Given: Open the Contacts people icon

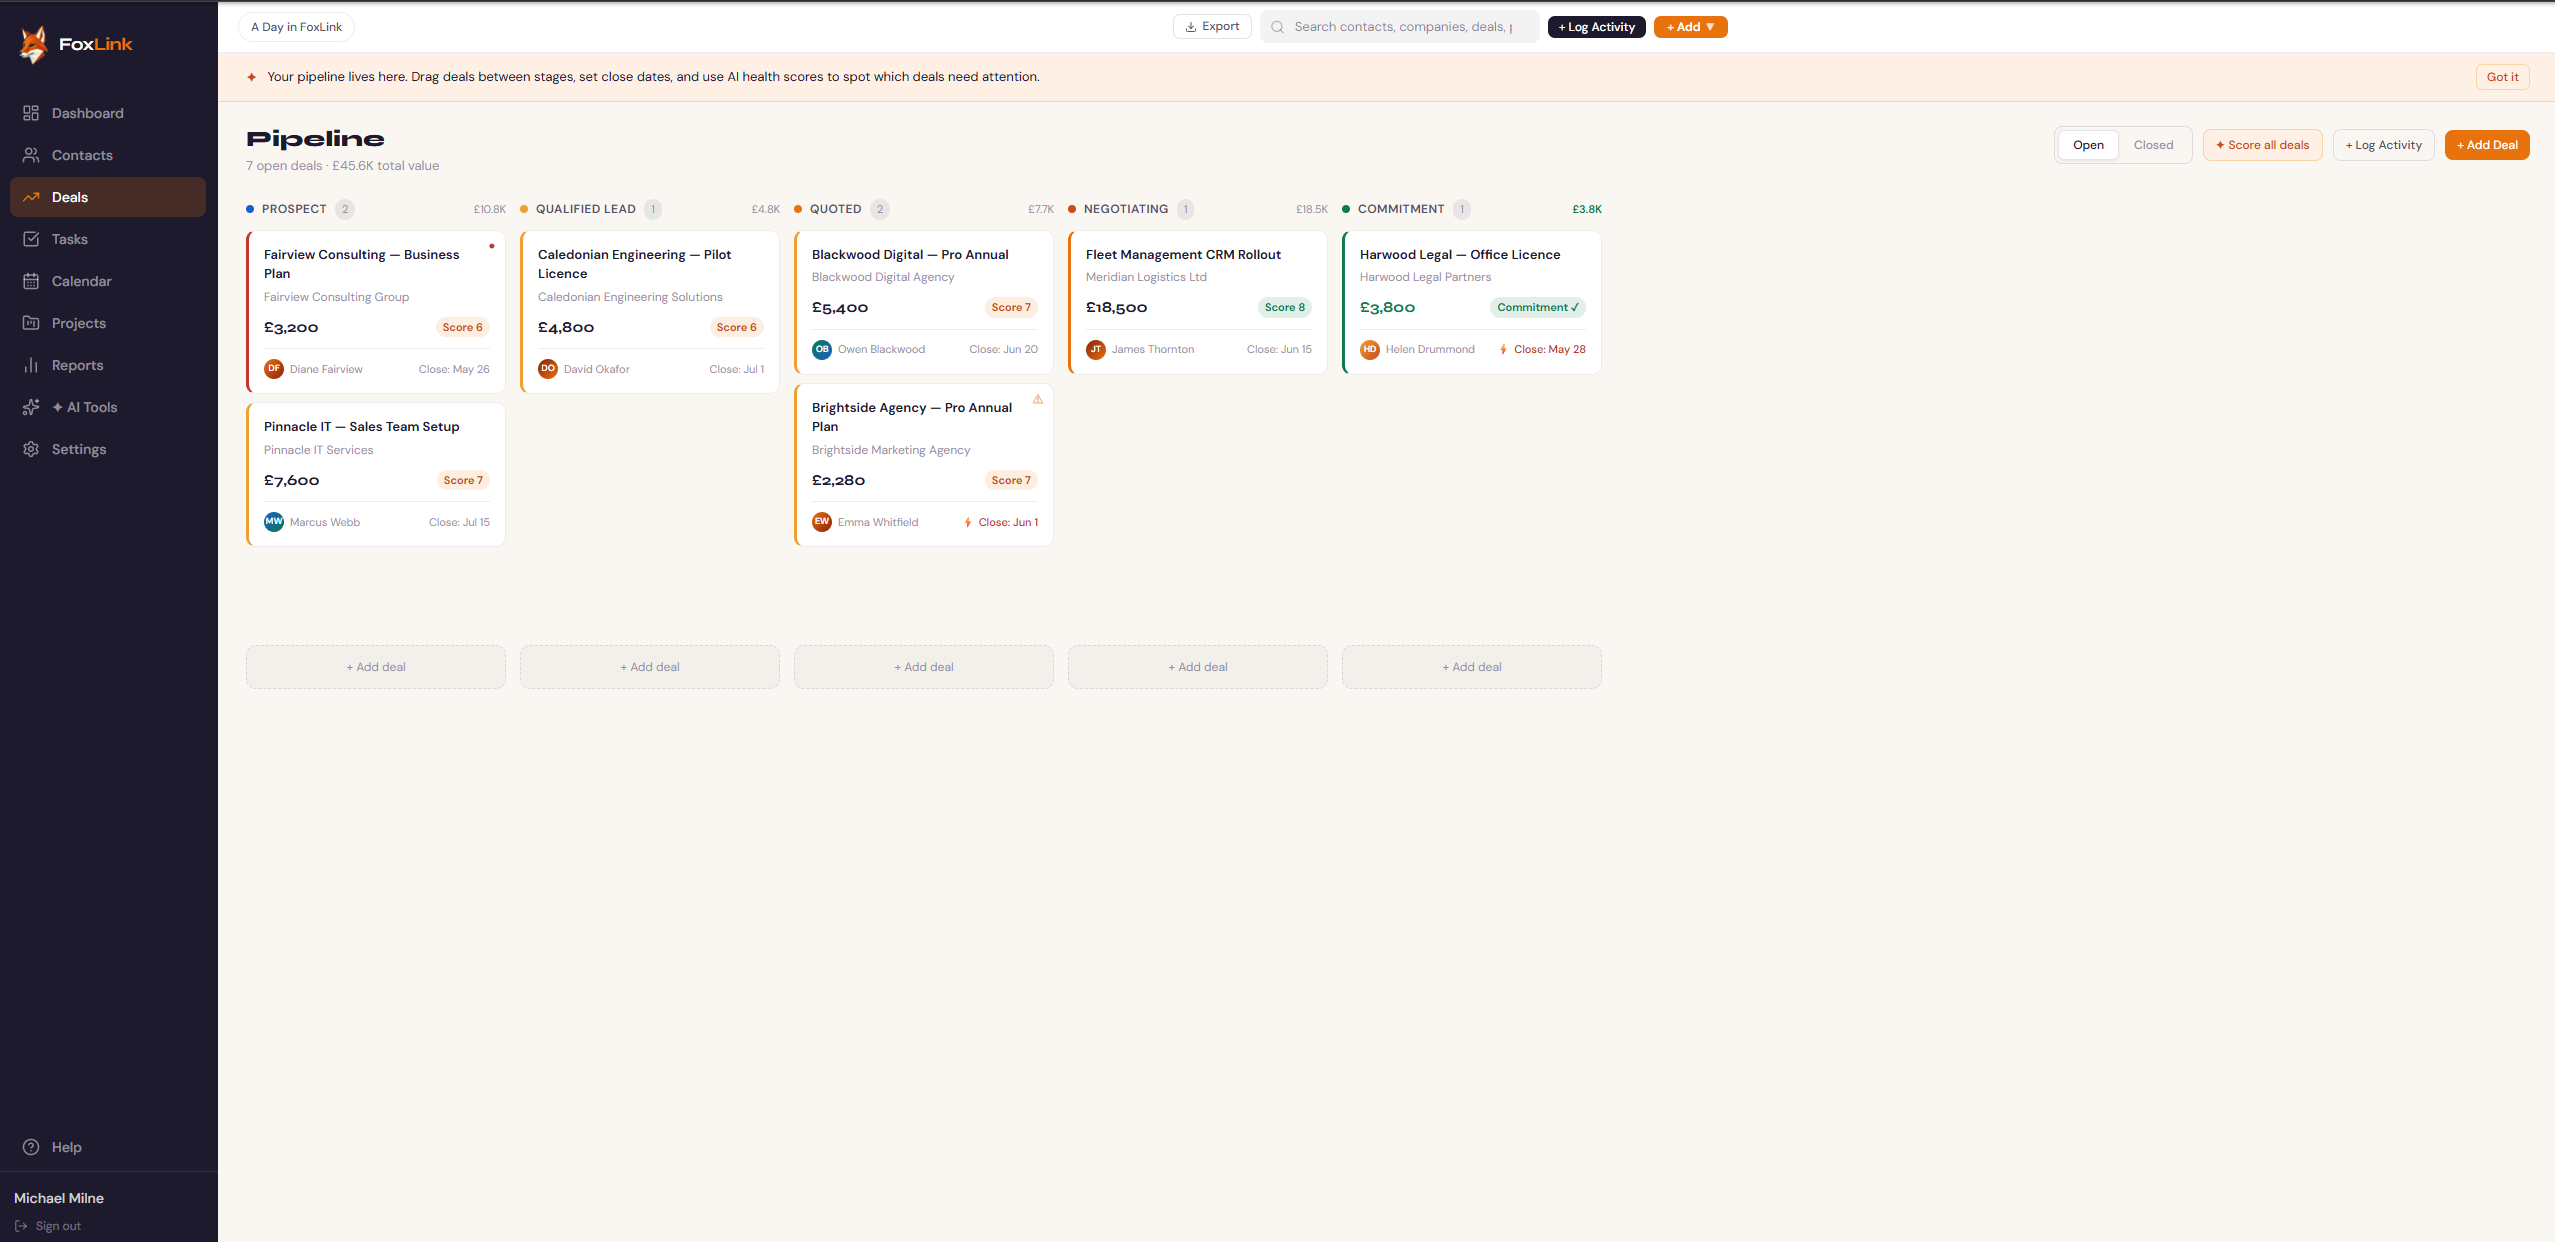Looking at the screenshot, I should (31, 155).
